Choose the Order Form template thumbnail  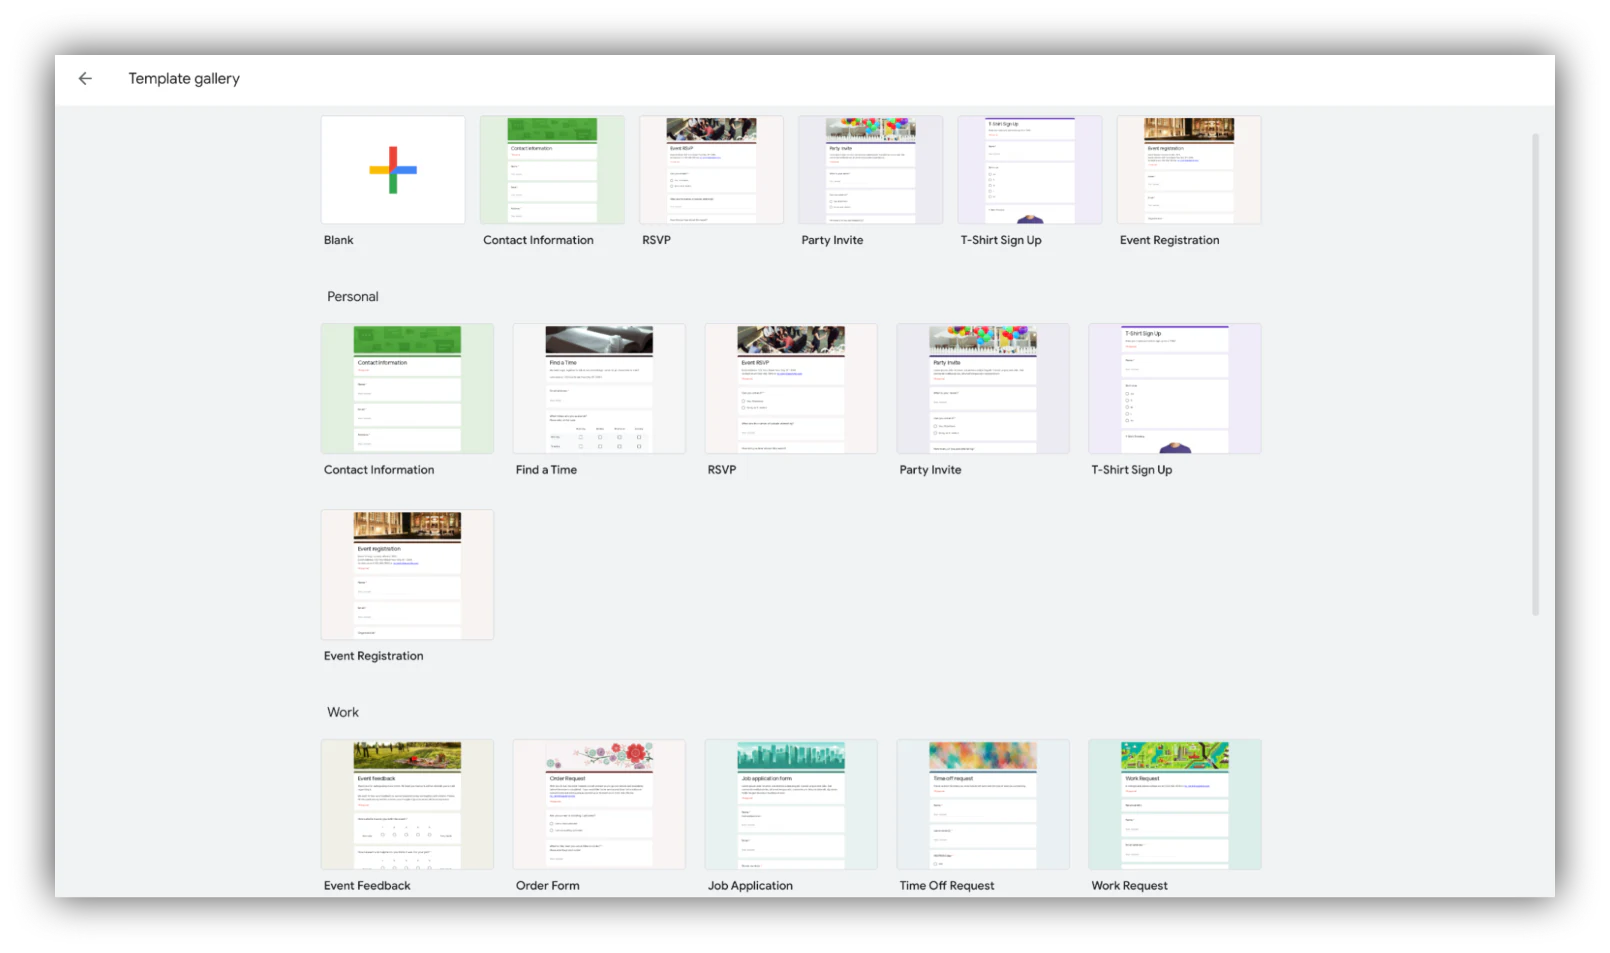[x=599, y=805]
